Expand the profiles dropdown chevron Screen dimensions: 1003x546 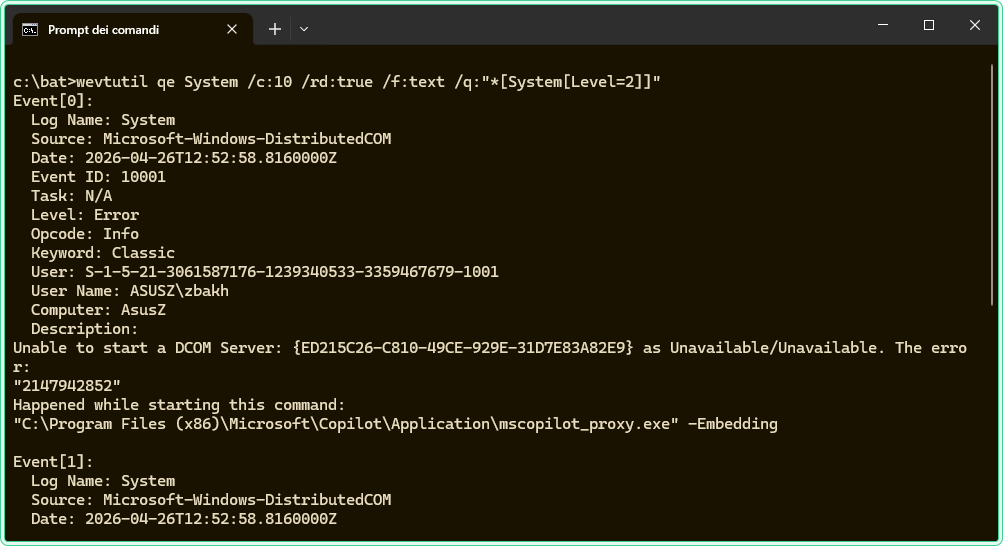[x=304, y=30]
